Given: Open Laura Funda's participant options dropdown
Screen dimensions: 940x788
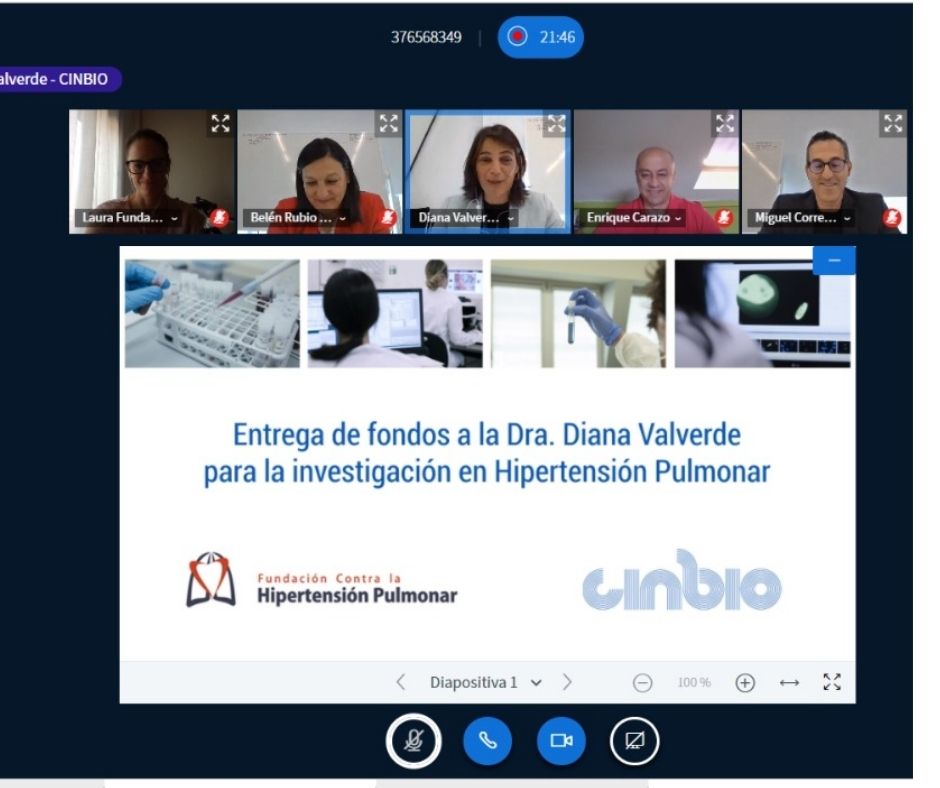Looking at the screenshot, I should (x=174, y=218).
